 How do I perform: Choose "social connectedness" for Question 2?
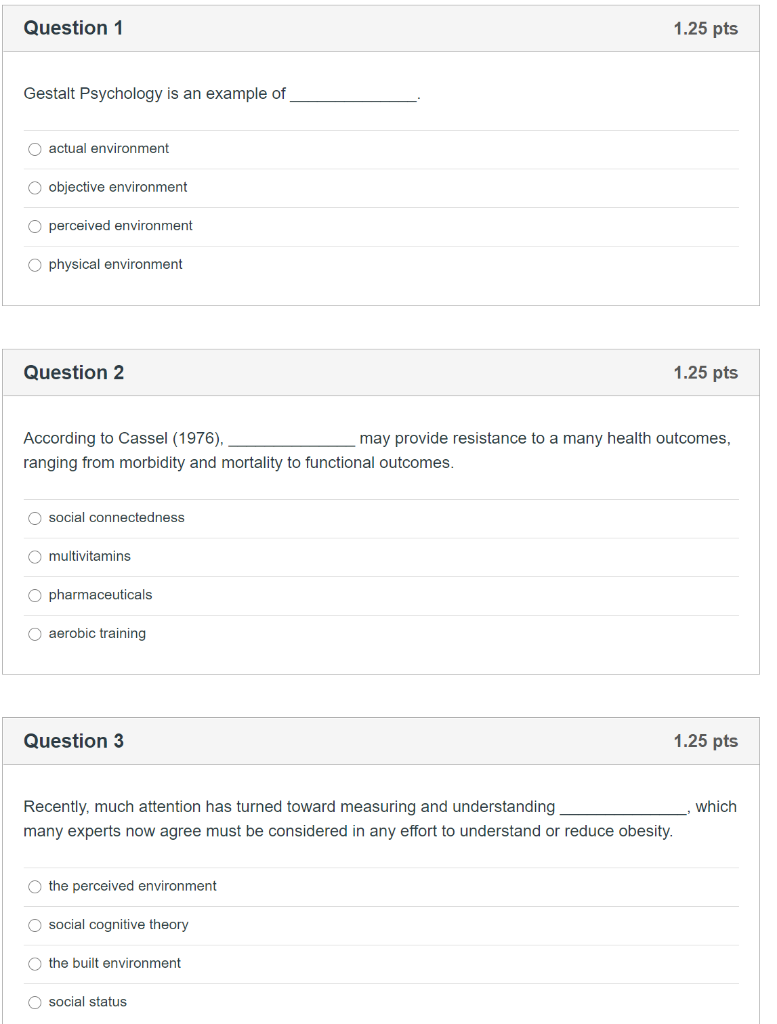point(35,517)
